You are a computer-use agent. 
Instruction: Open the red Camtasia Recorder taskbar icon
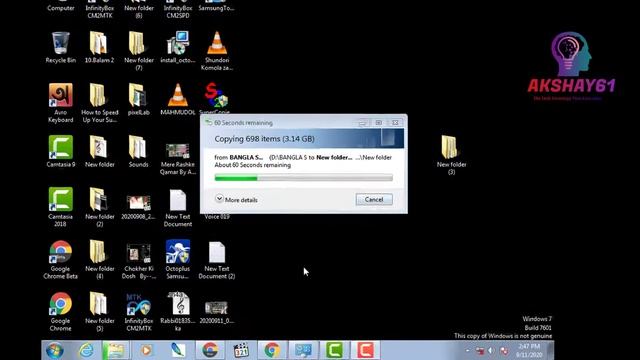(x=365, y=350)
